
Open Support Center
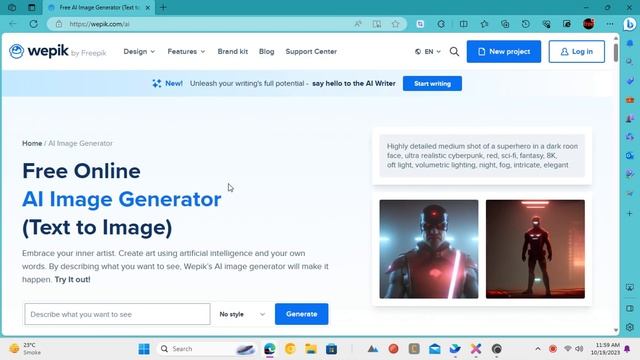pyautogui.click(x=311, y=51)
